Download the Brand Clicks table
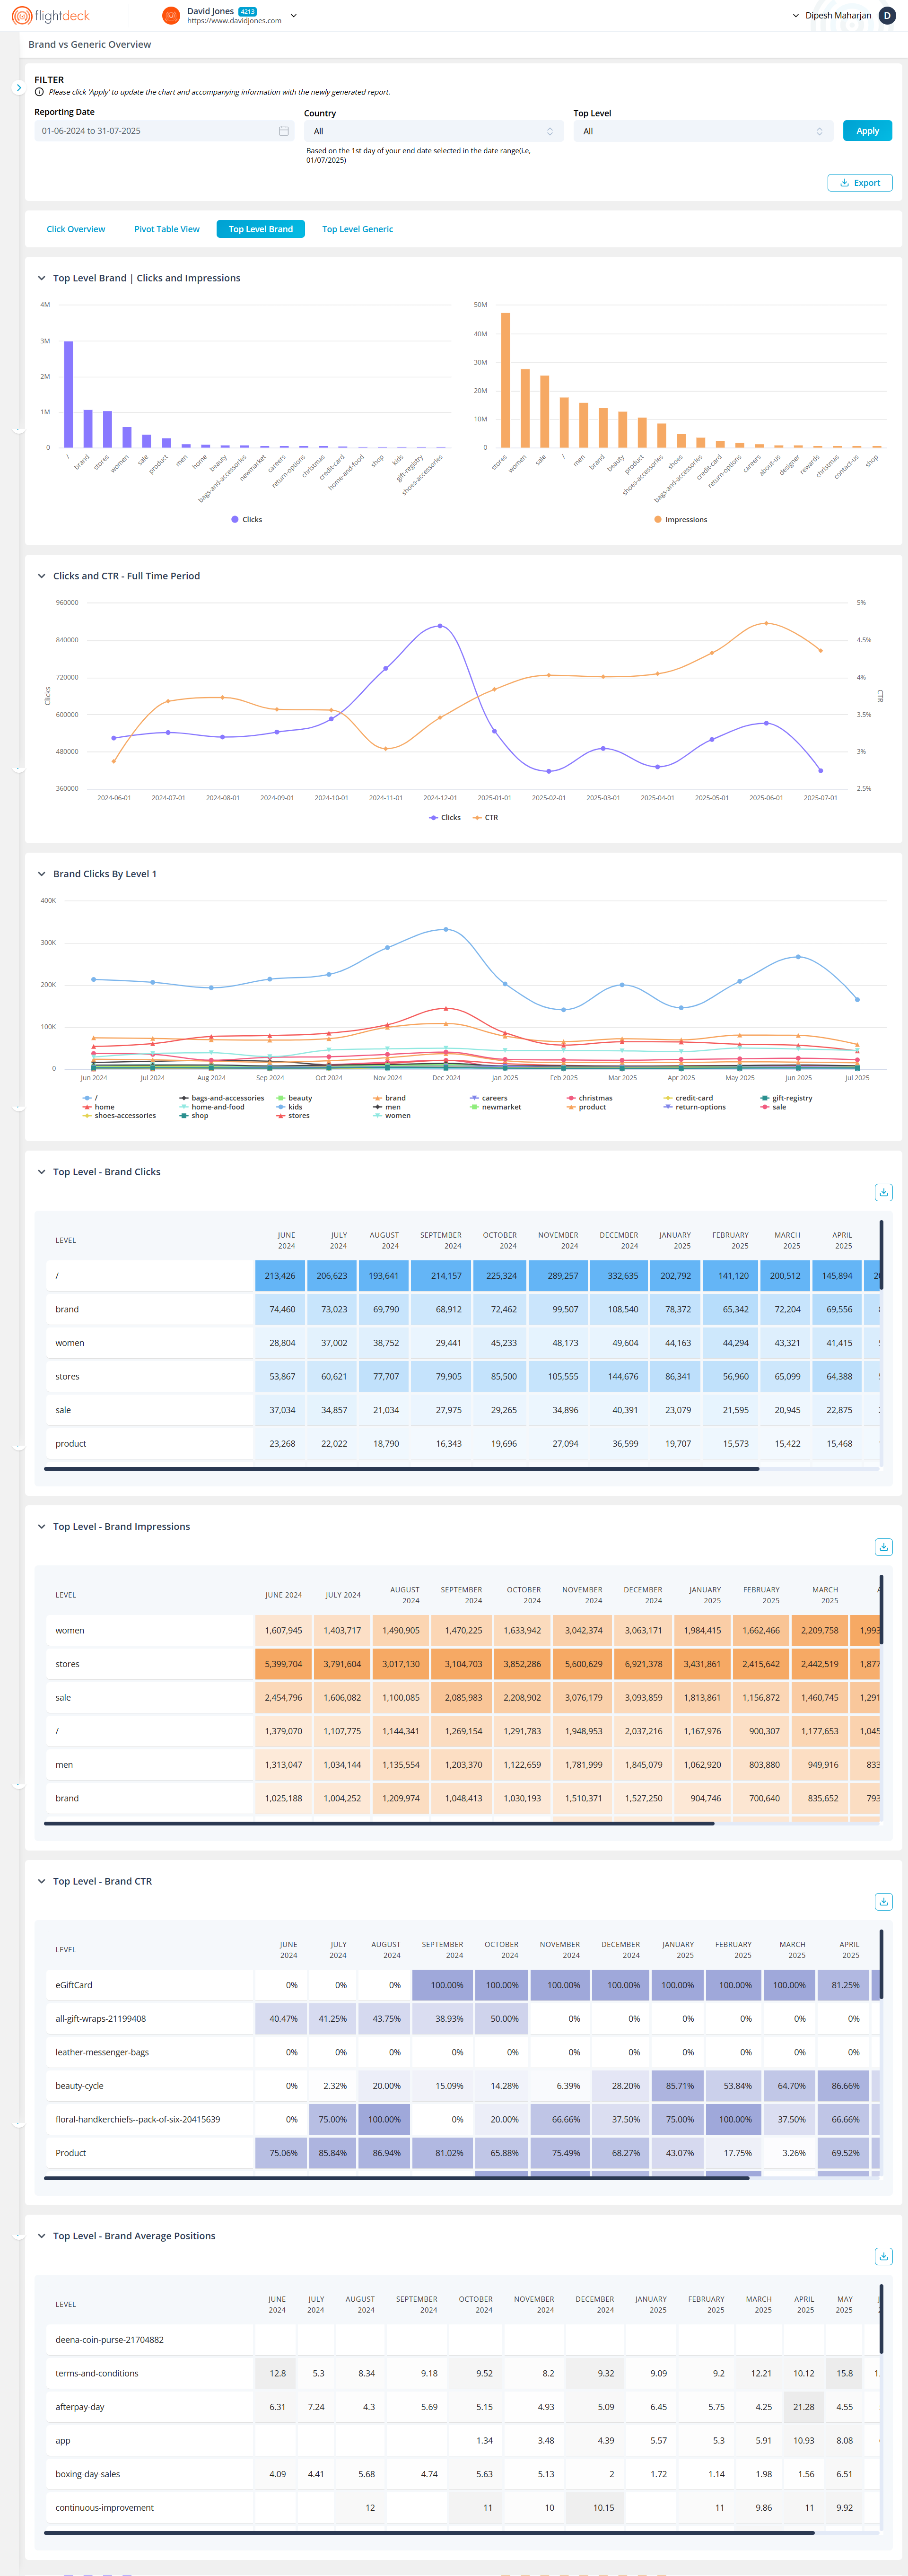This screenshot has width=908, height=2576. pyautogui.click(x=883, y=1192)
